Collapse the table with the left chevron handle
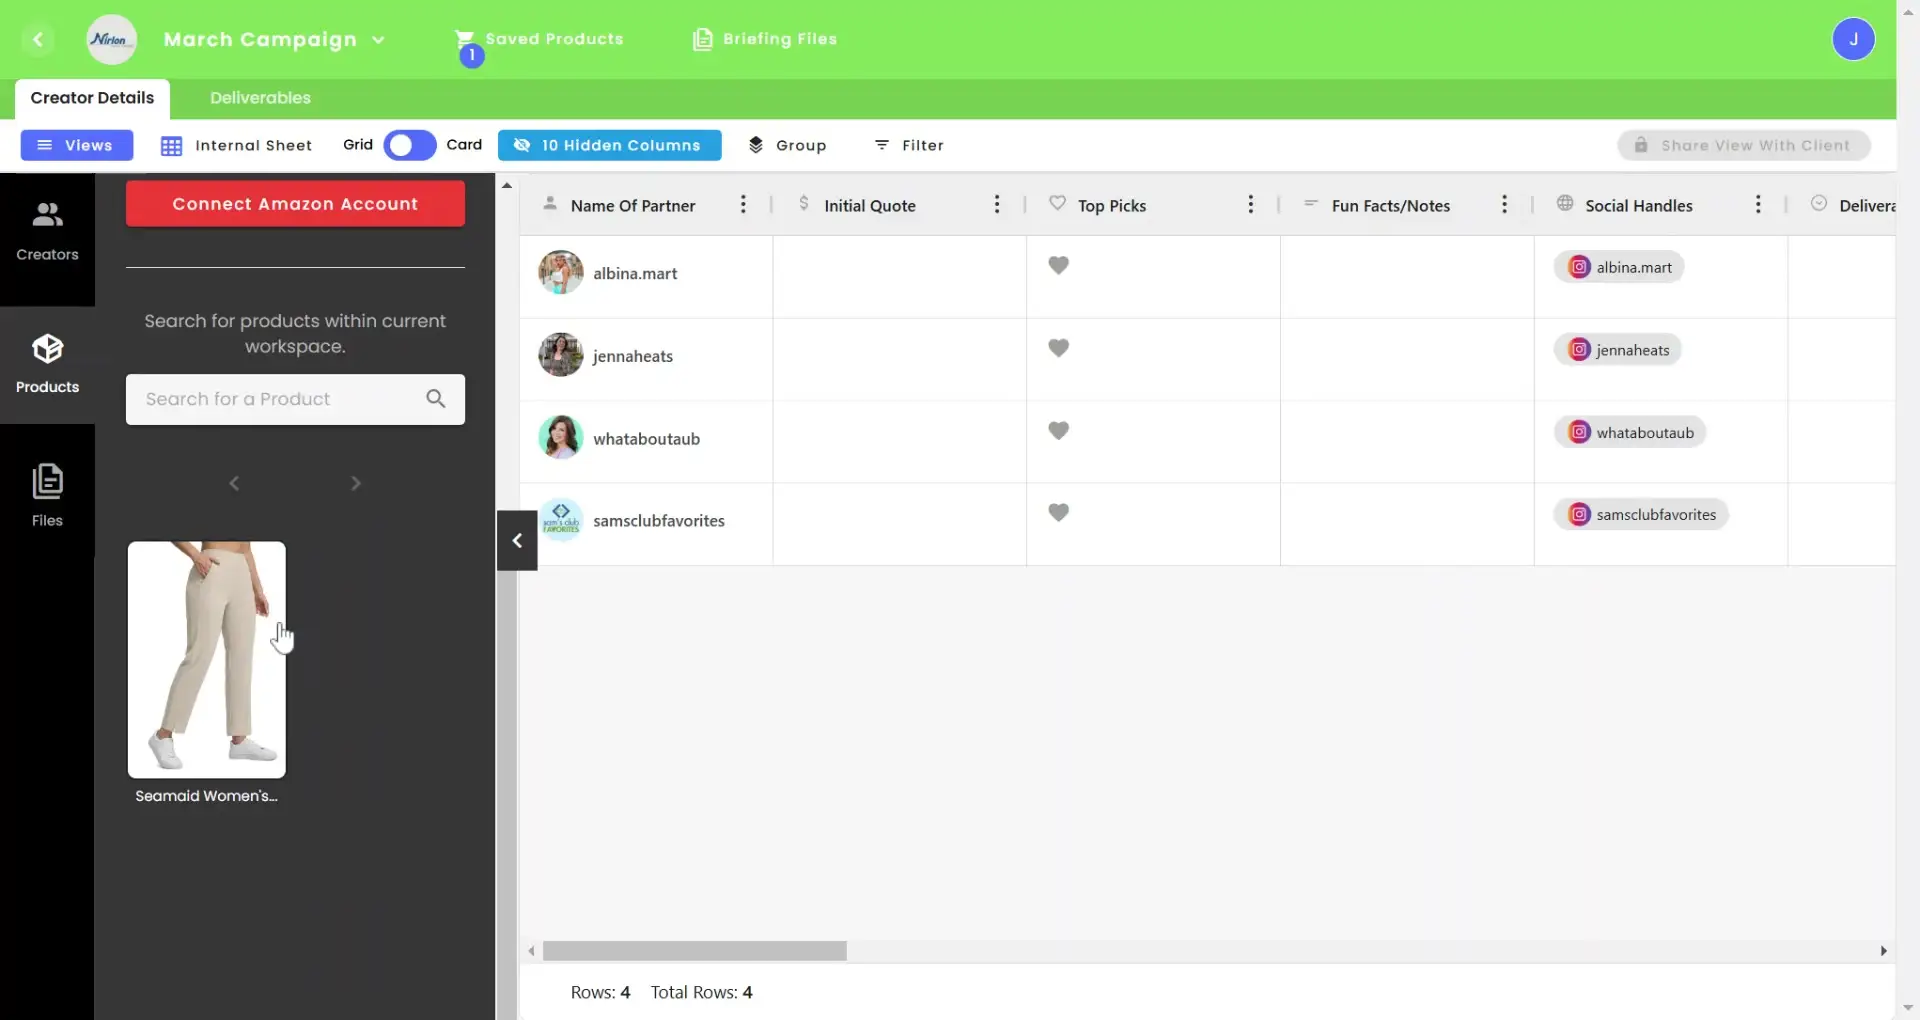 pyautogui.click(x=516, y=540)
